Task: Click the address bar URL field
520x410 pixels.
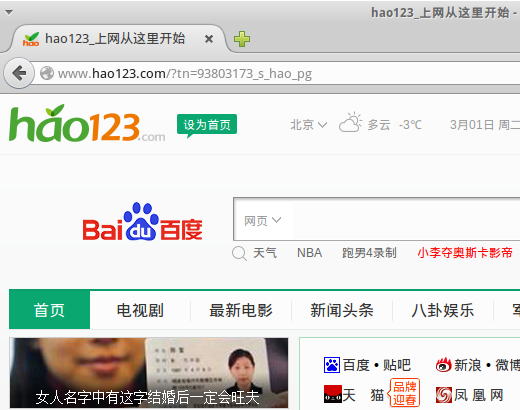Action: [277, 74]
